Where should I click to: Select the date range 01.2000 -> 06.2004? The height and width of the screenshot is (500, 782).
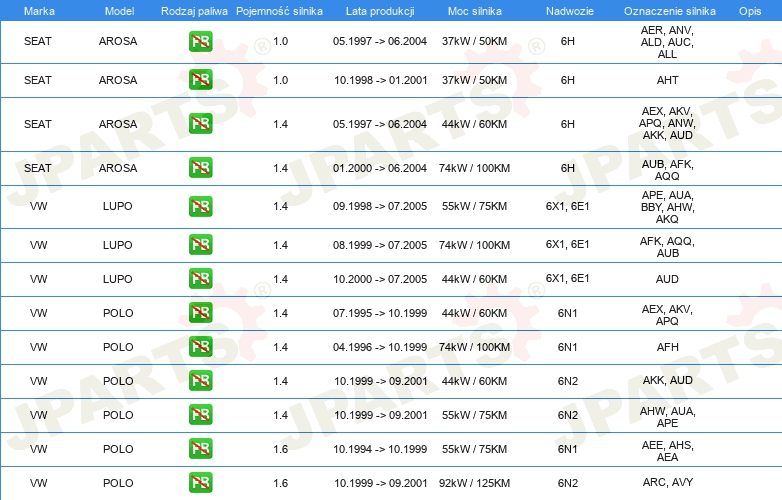pyautogui.click(x=380, y=168)
